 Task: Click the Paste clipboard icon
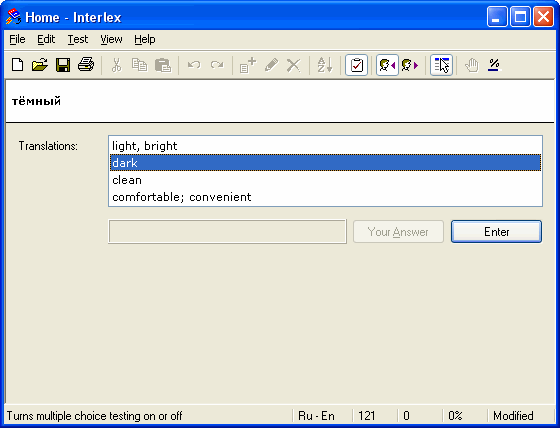pos(163,65)
